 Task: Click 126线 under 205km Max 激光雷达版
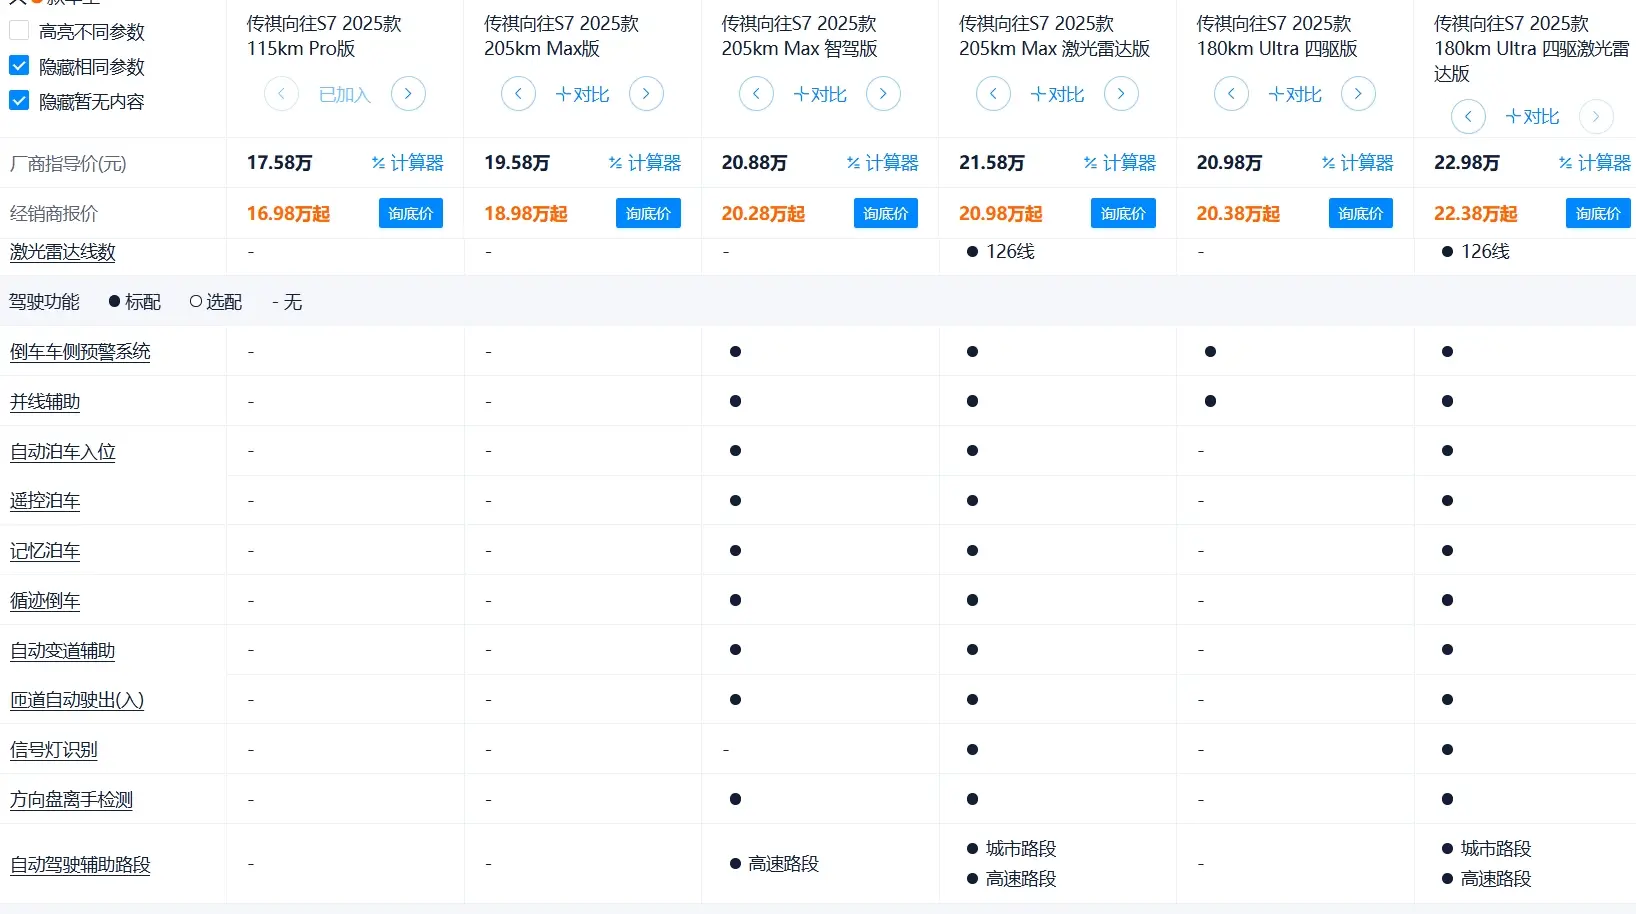pyautogui.click(x=1010, y=252)
